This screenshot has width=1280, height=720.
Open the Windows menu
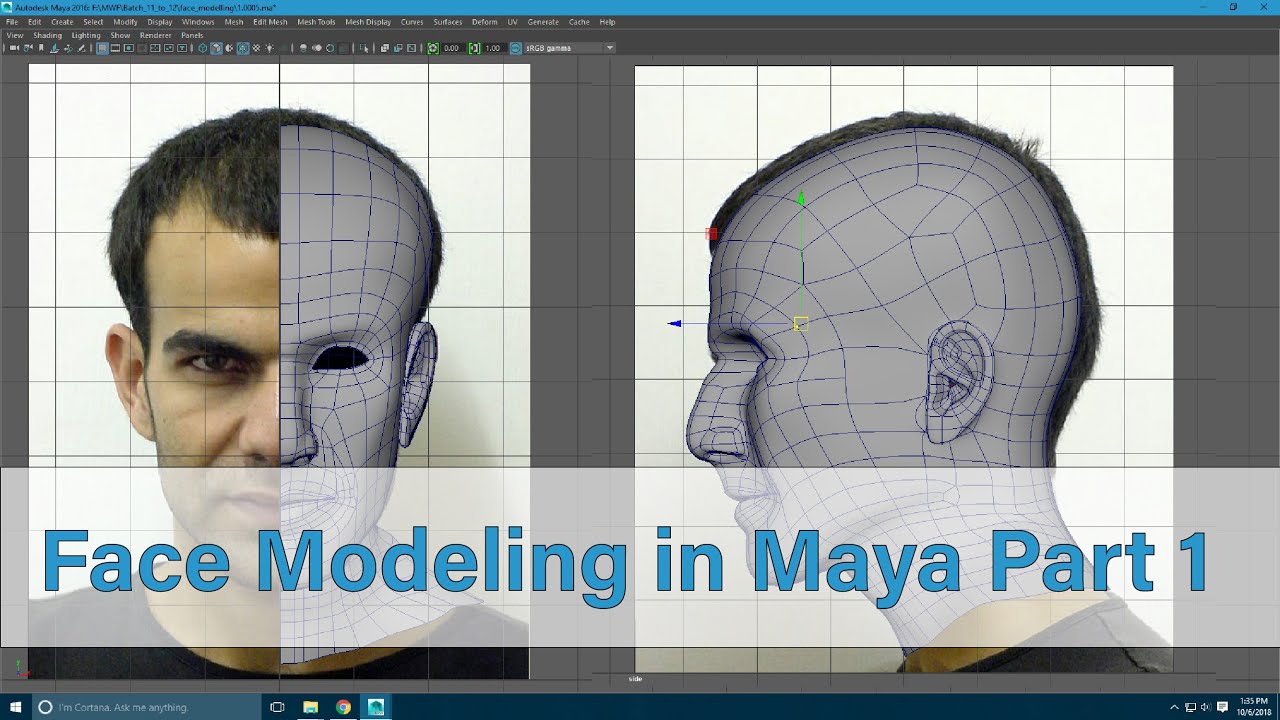click(198, 21)
